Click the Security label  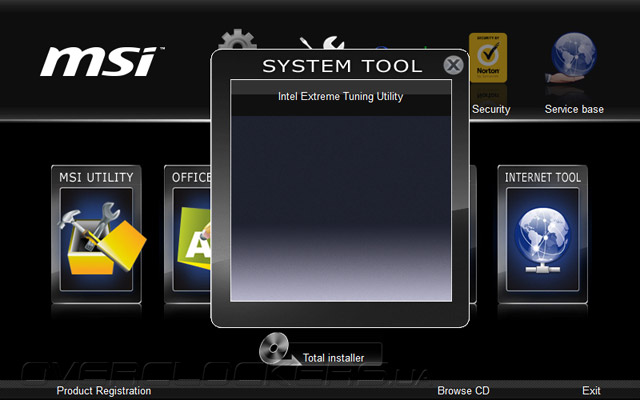(x=491, y=109)
